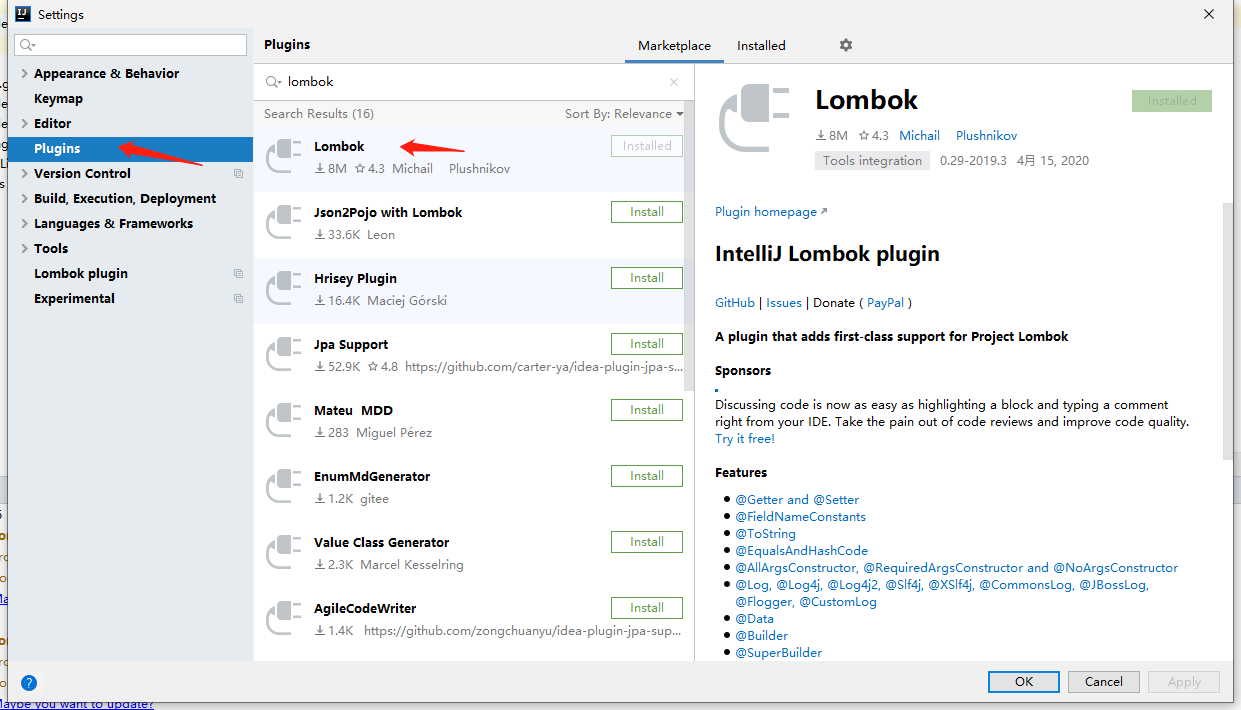The height and width of the screenshot is (710, 1241).
Task: Open the @Builder feature link
Action: coord(762,636)
